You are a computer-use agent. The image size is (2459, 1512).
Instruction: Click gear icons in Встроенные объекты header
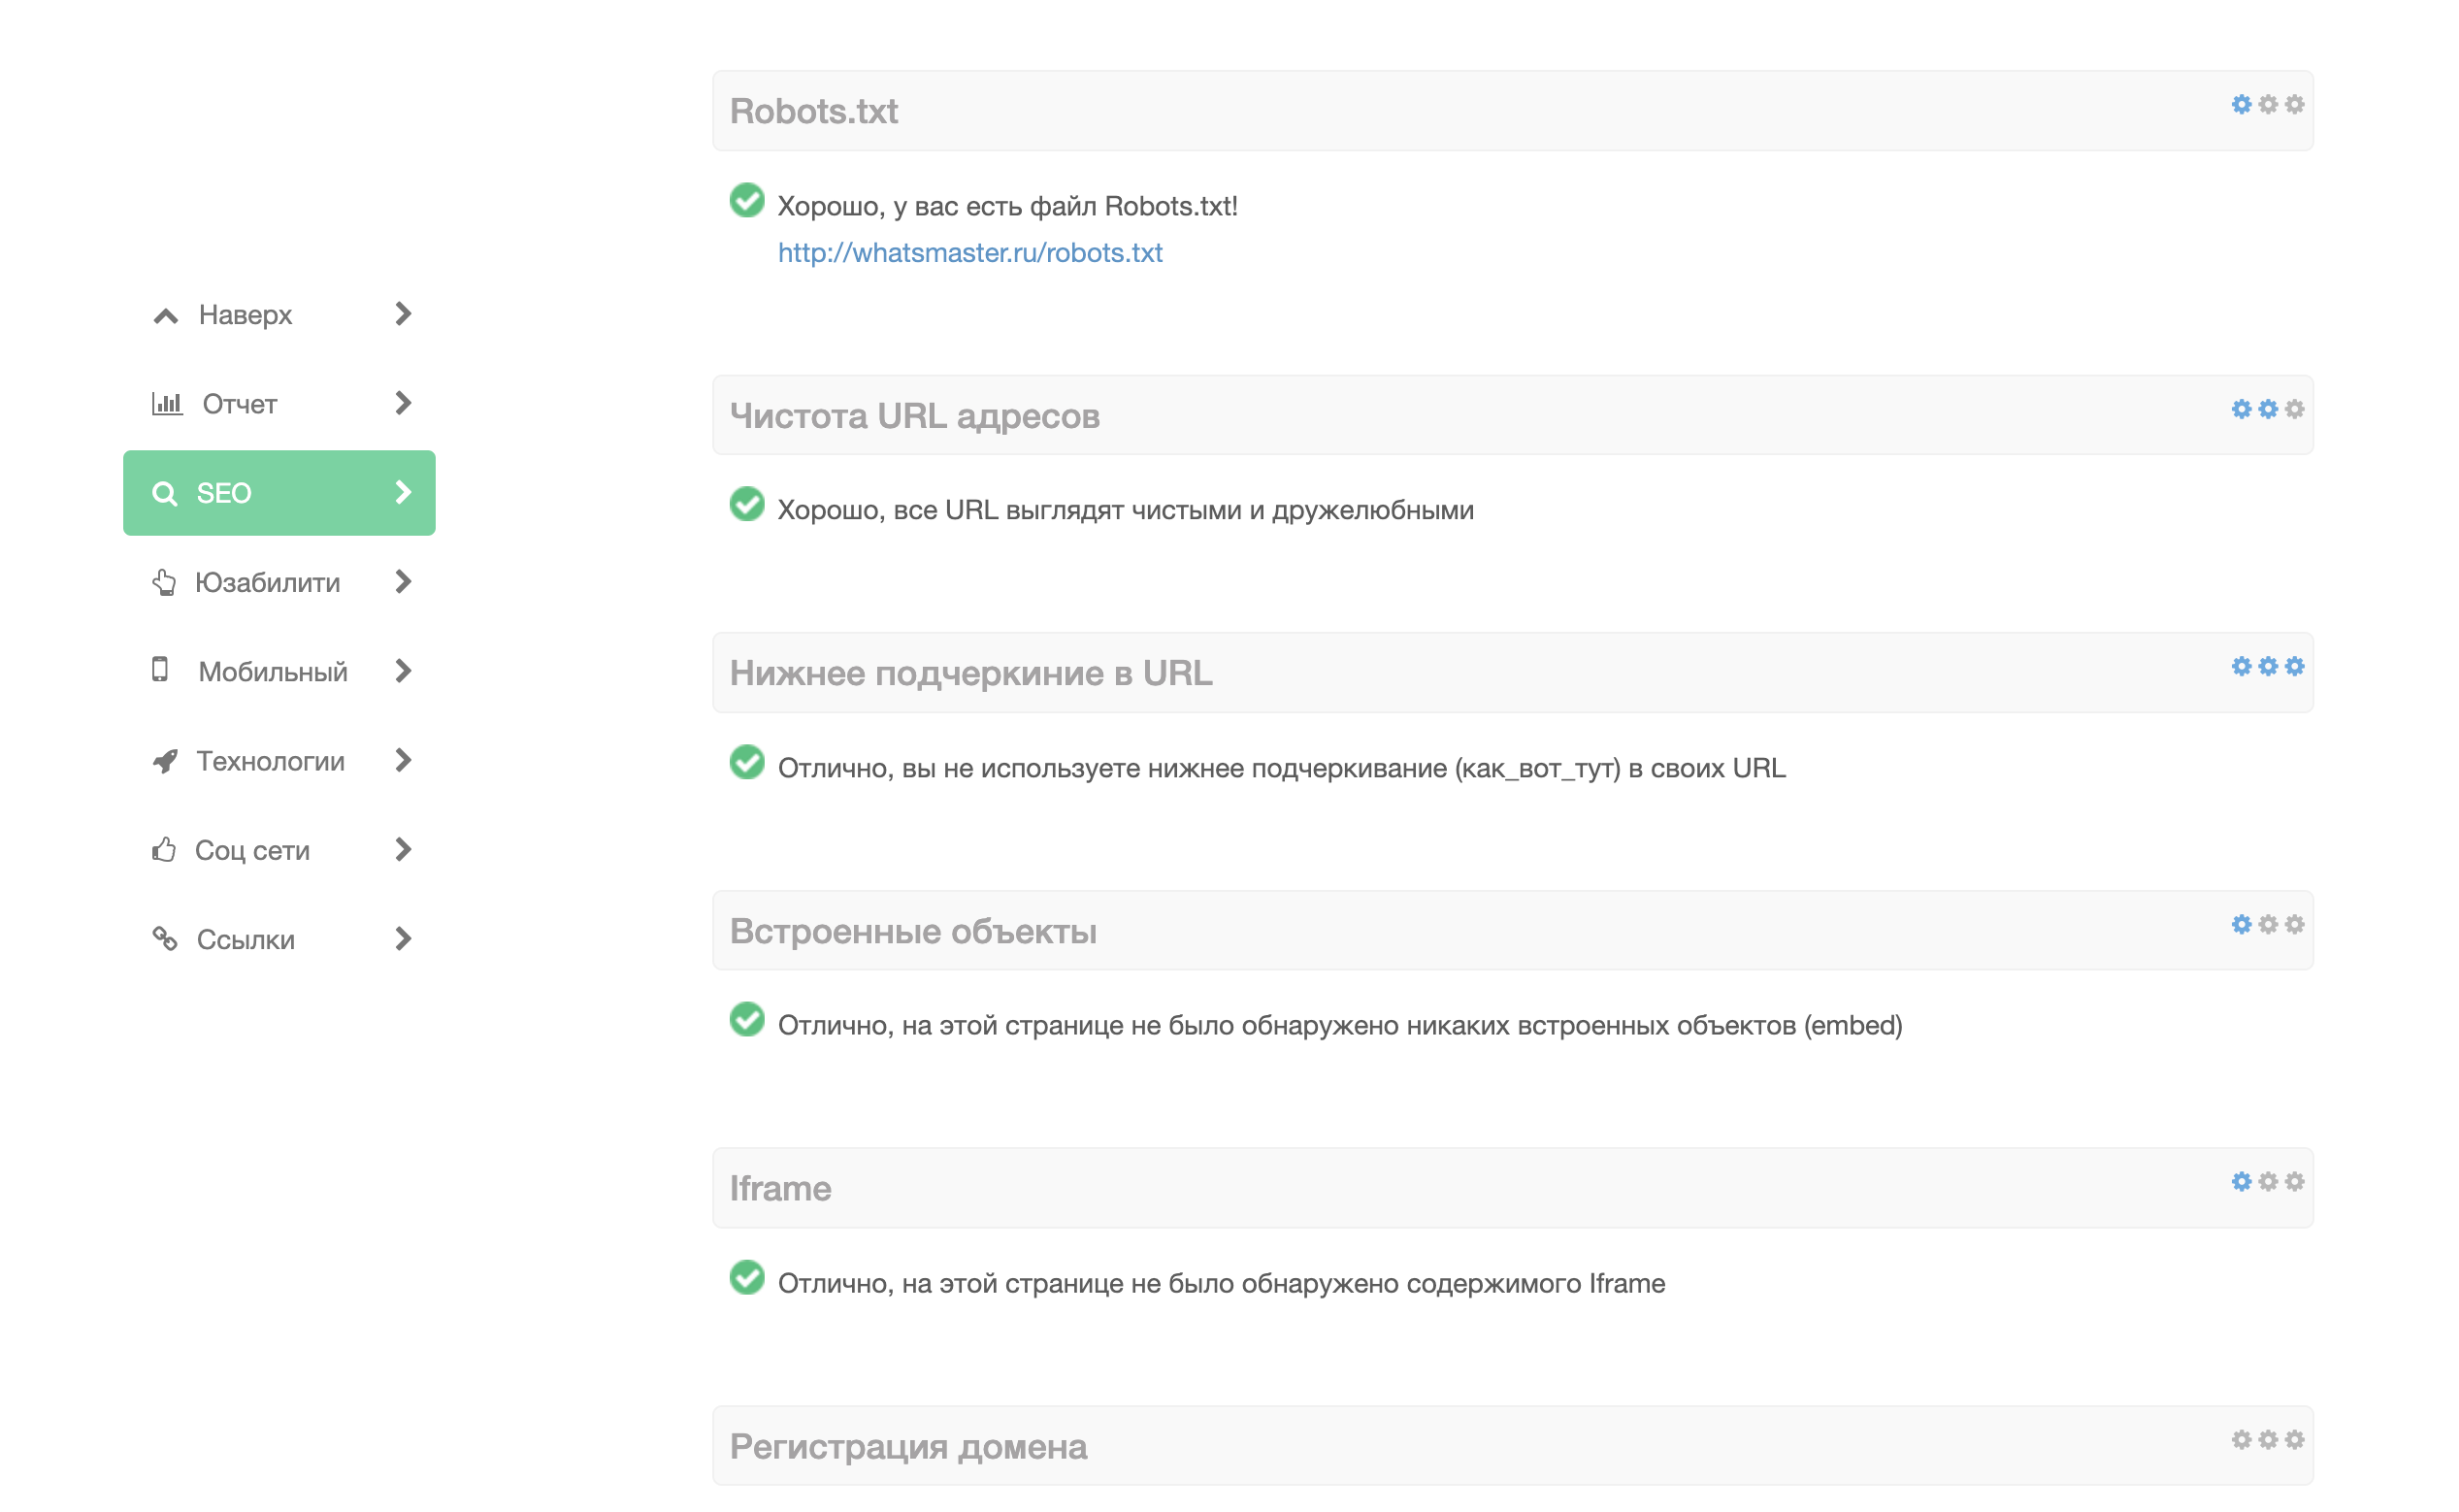coord(2267,925)
